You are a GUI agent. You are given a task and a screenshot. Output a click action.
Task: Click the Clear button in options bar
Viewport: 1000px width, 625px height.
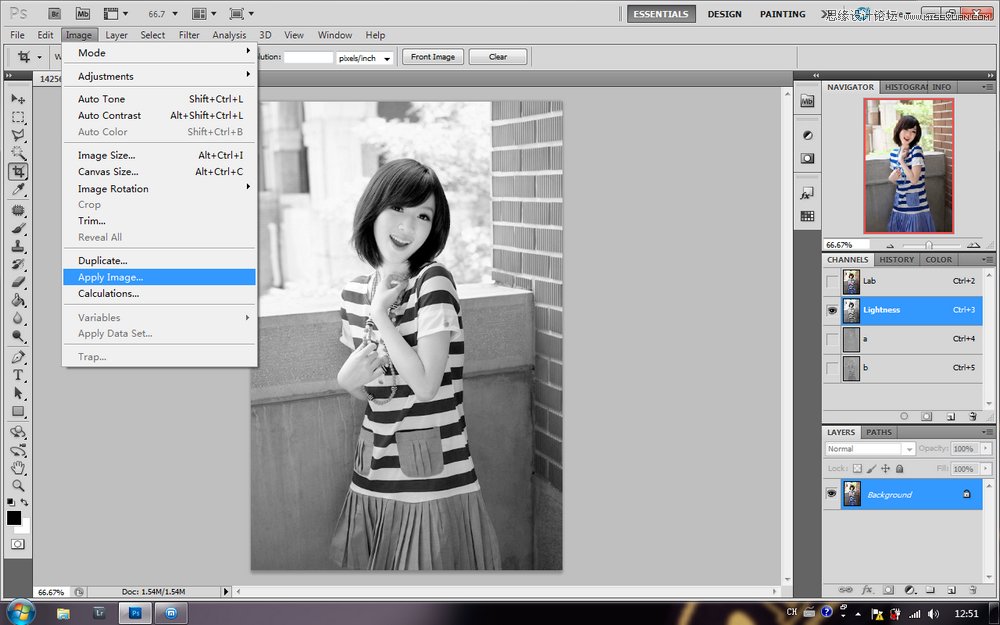(497, 57)
